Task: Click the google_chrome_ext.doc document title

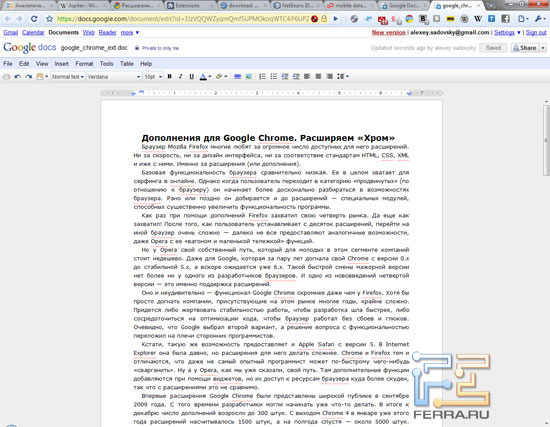Action: (x=94, y=48)
